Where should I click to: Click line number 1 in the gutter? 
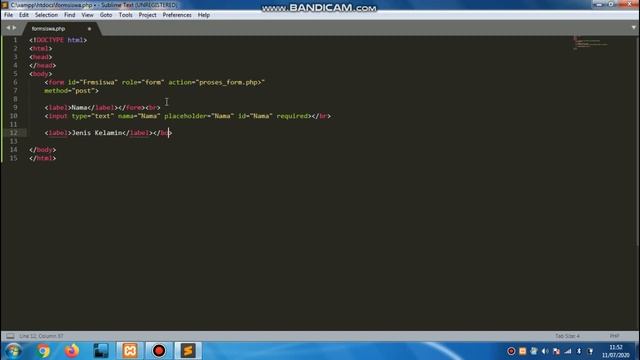(15, 40)
